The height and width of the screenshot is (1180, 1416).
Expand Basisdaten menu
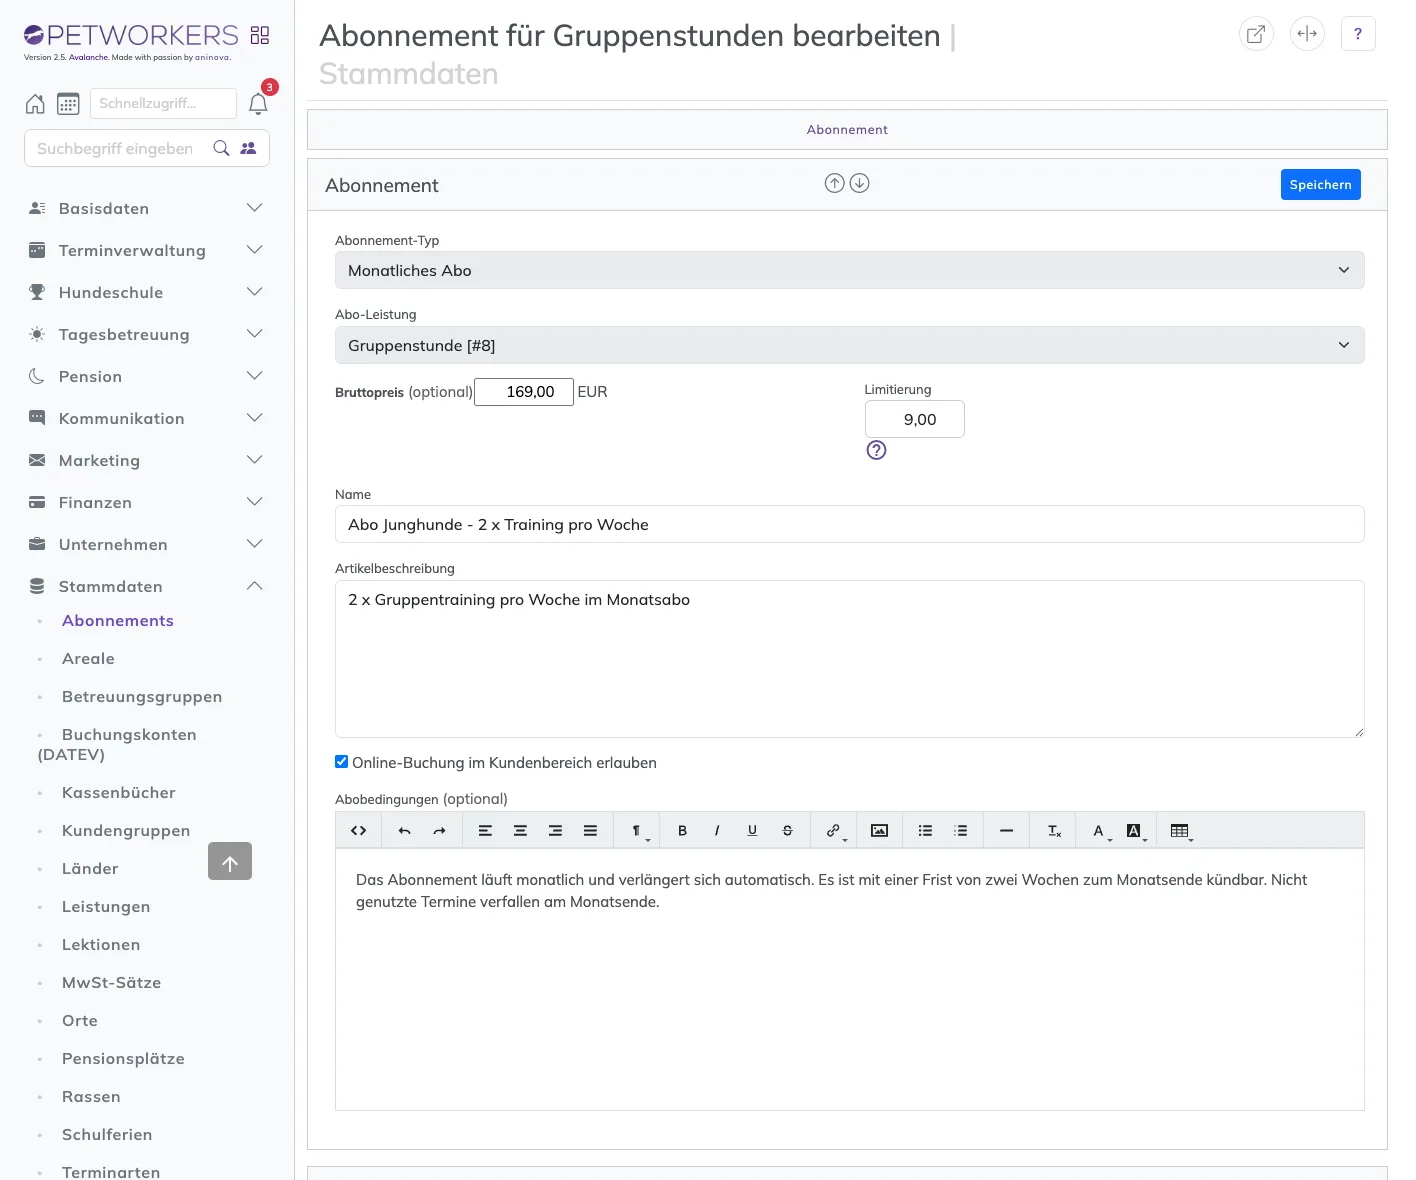pyautogui.click(x=146, y=208)
